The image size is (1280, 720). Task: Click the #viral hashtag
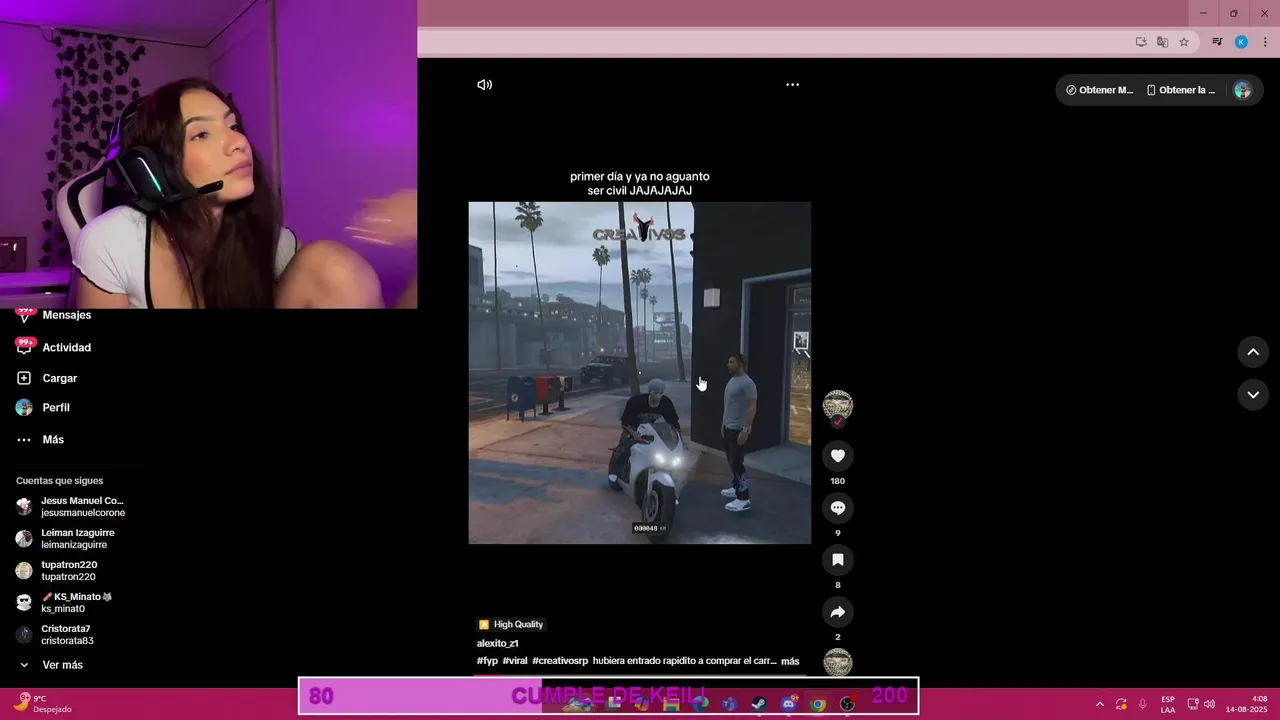515,661
